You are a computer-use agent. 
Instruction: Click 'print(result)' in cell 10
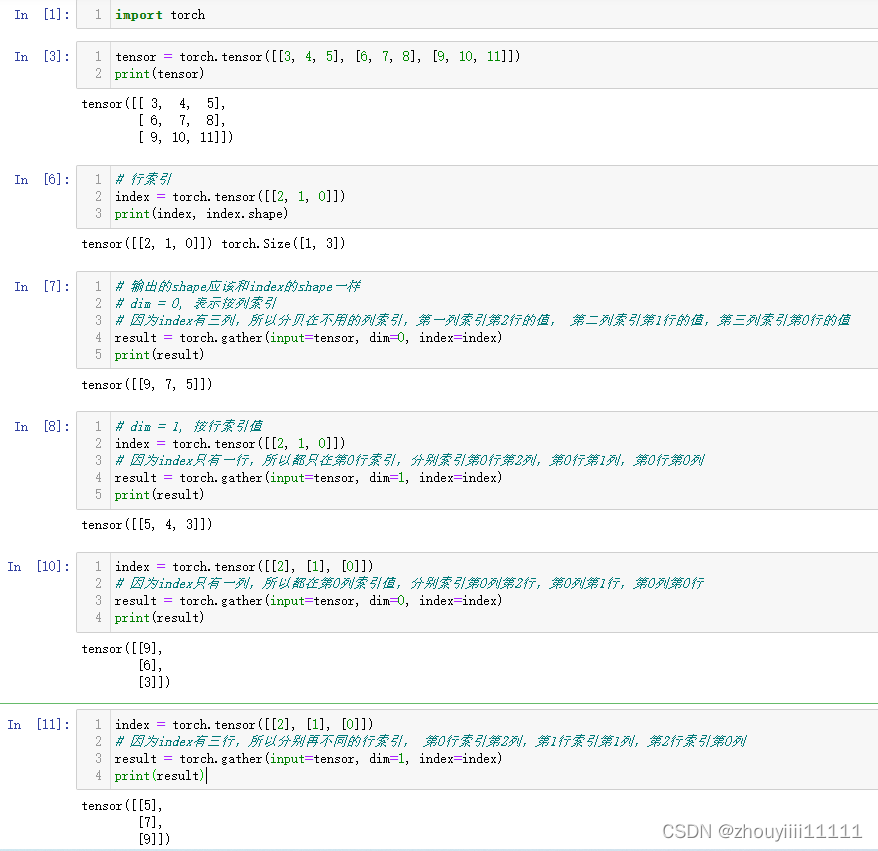[159, 618]
